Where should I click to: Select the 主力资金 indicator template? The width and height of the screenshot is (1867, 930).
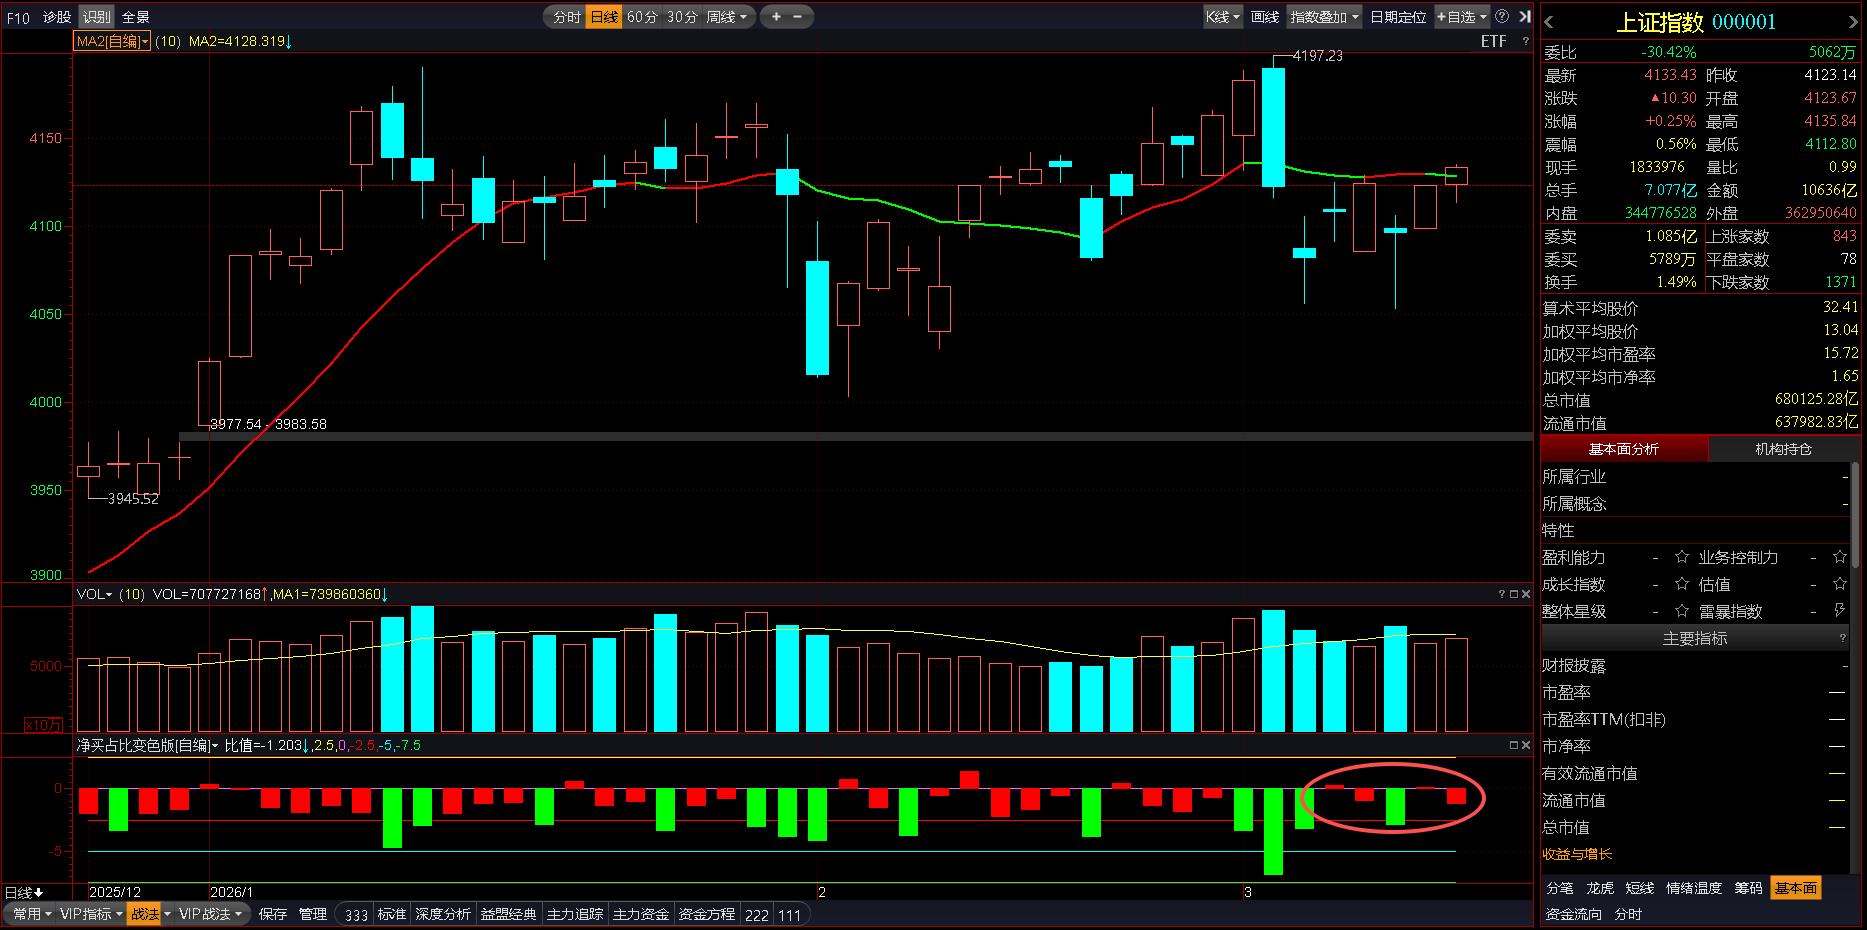pos(640,914)
